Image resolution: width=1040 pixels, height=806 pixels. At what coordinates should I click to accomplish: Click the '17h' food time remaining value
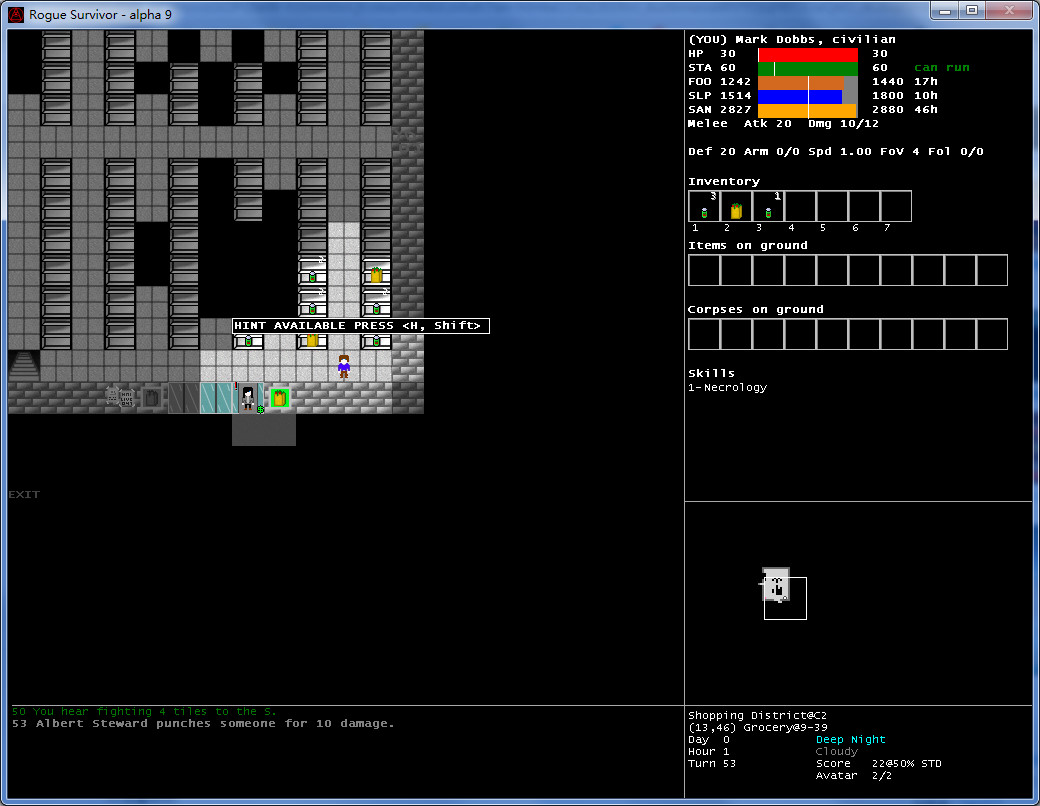926,82
